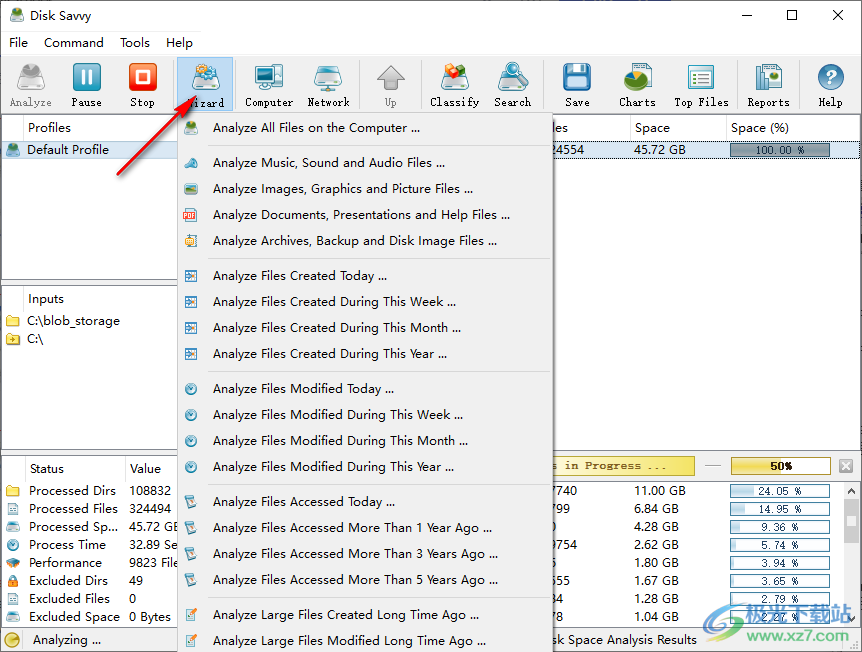This screenshot has width=862, height=652.
Task: Choose Analyze Files Modified During This Month
Action: (x=365, y=440)
